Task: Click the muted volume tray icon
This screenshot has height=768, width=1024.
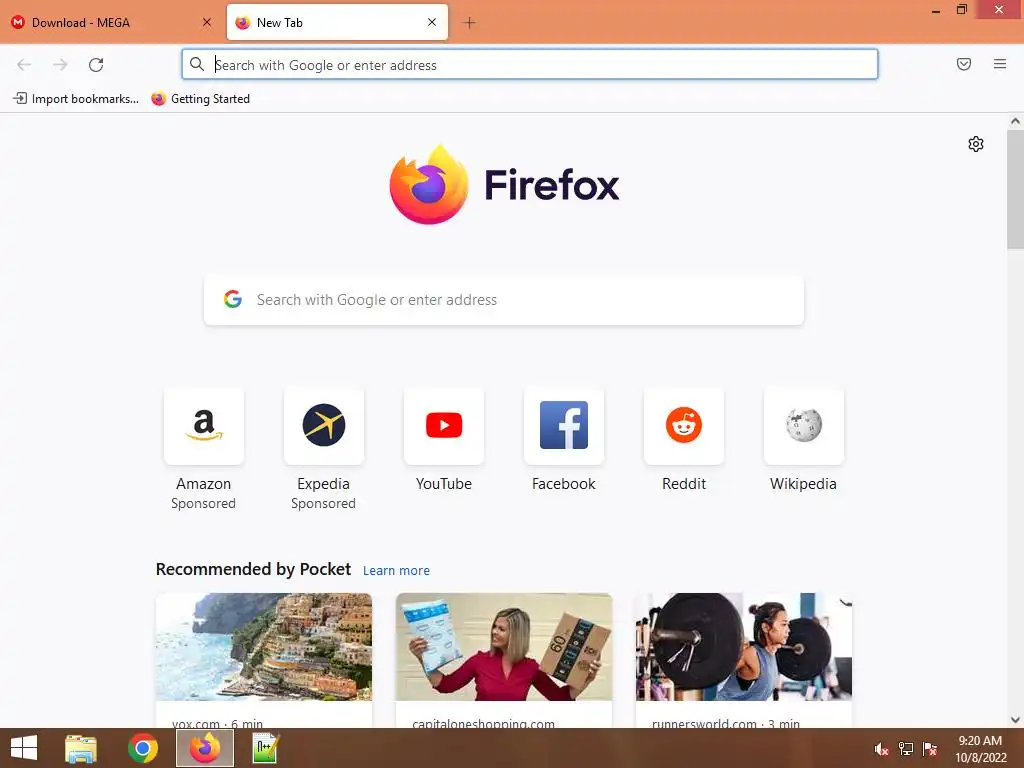Action: (x=882, y=749)
